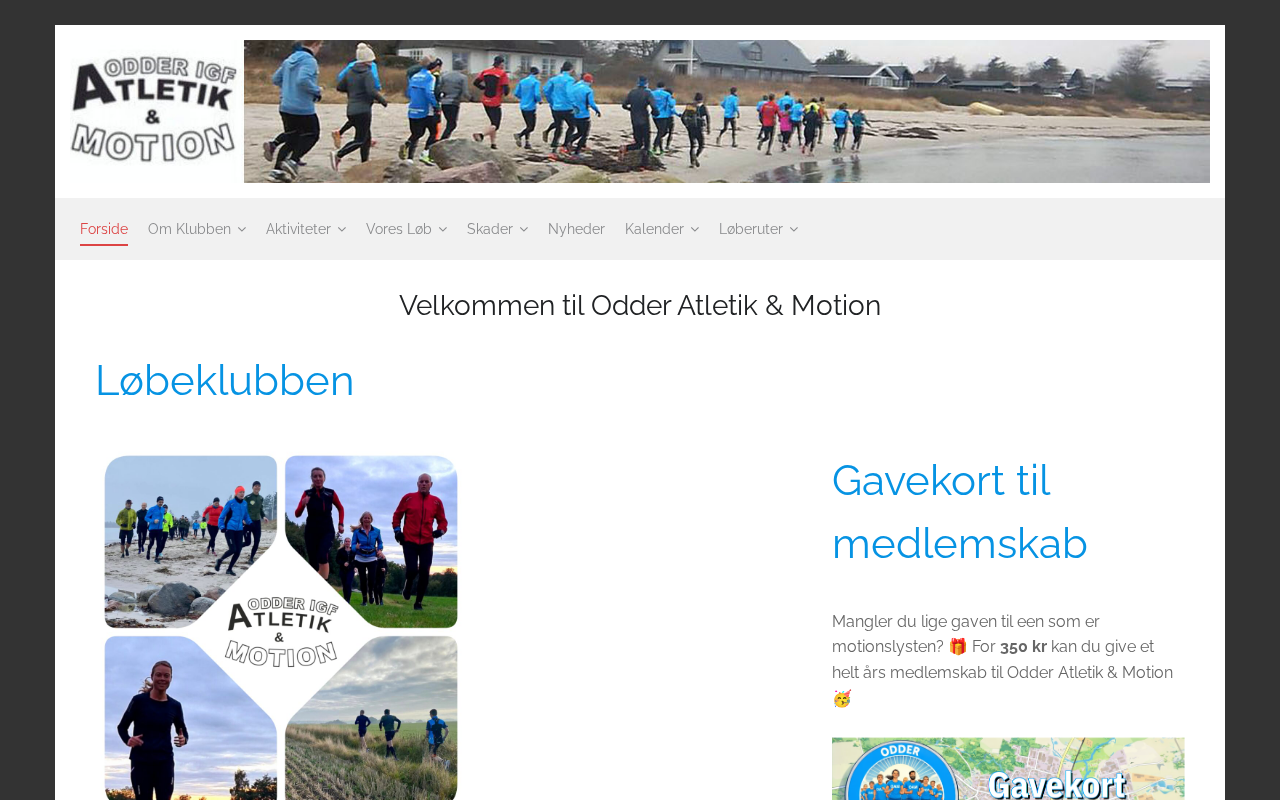Screen dimensions: 1280x800
Task: Select the Aktiviteter menu entry
Action: tap(298, 229)
